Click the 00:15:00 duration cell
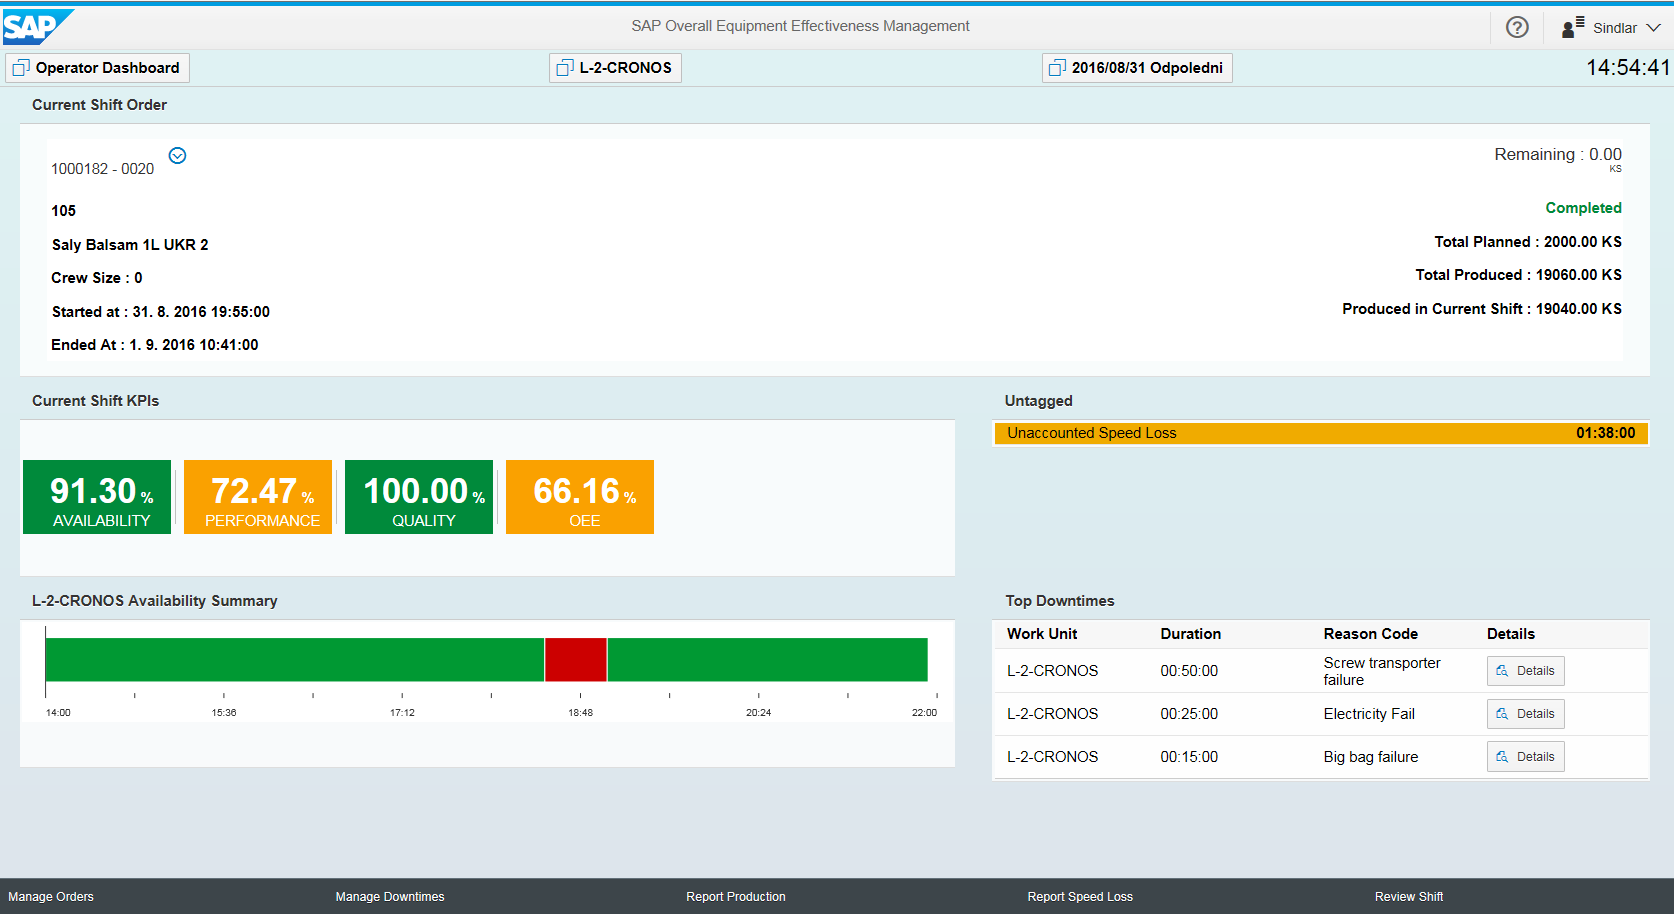1674x914 pixels. pos(1189,757)
